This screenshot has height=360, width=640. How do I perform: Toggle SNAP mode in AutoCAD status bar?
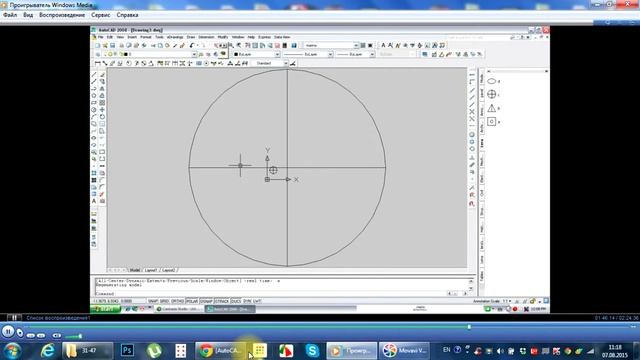[153, 301]
